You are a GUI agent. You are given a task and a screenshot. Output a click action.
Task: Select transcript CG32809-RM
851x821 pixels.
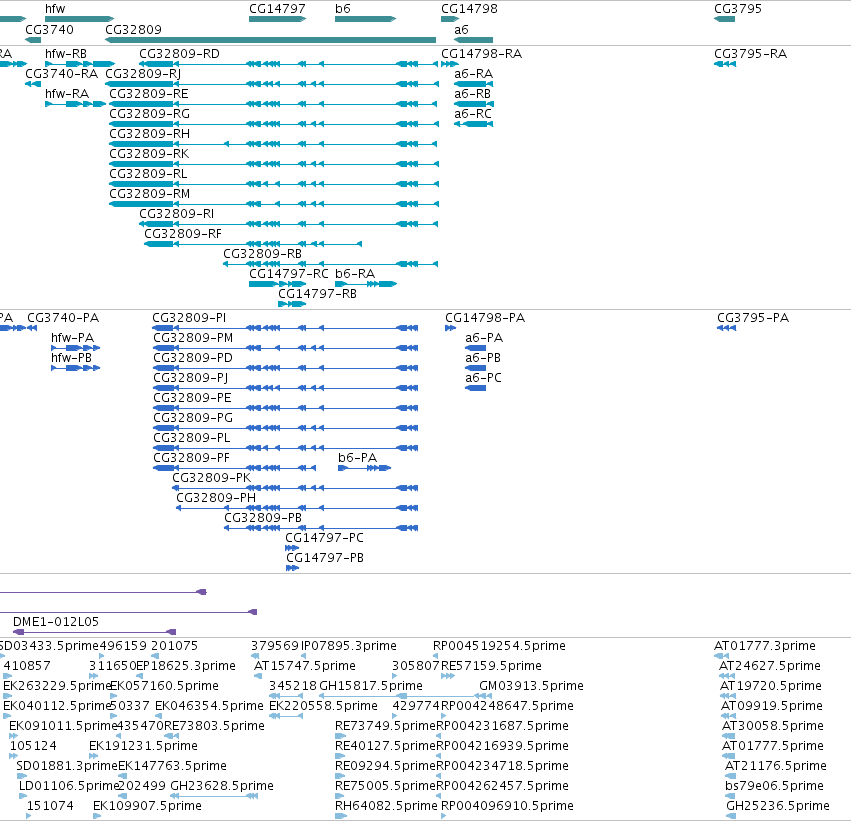click(x=274, y=204)
